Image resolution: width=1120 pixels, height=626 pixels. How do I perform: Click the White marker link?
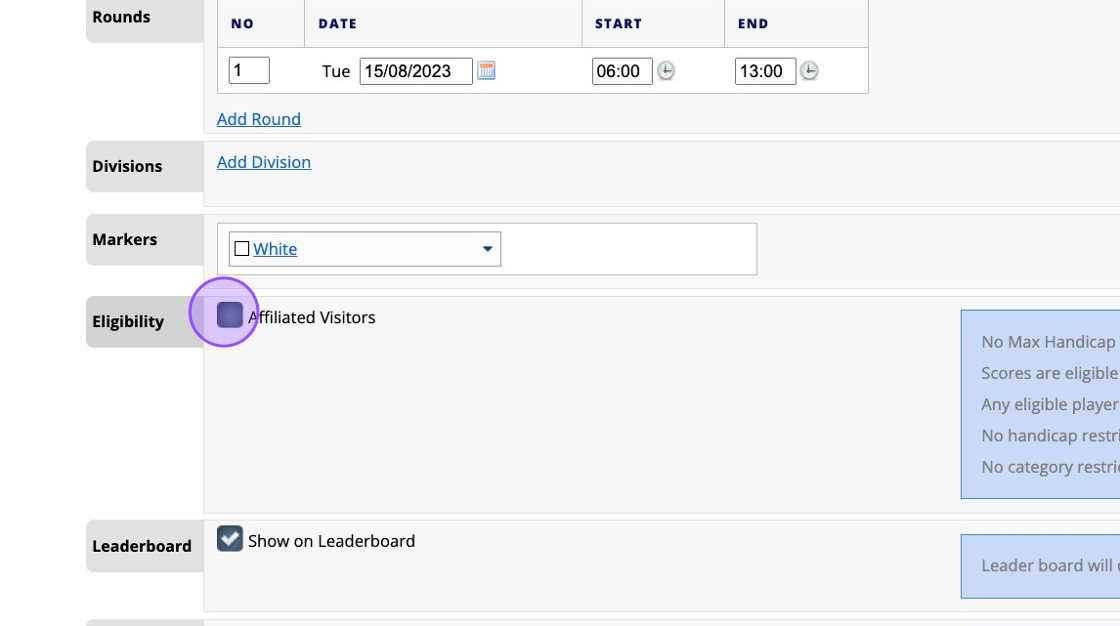[x=275, y=249]
